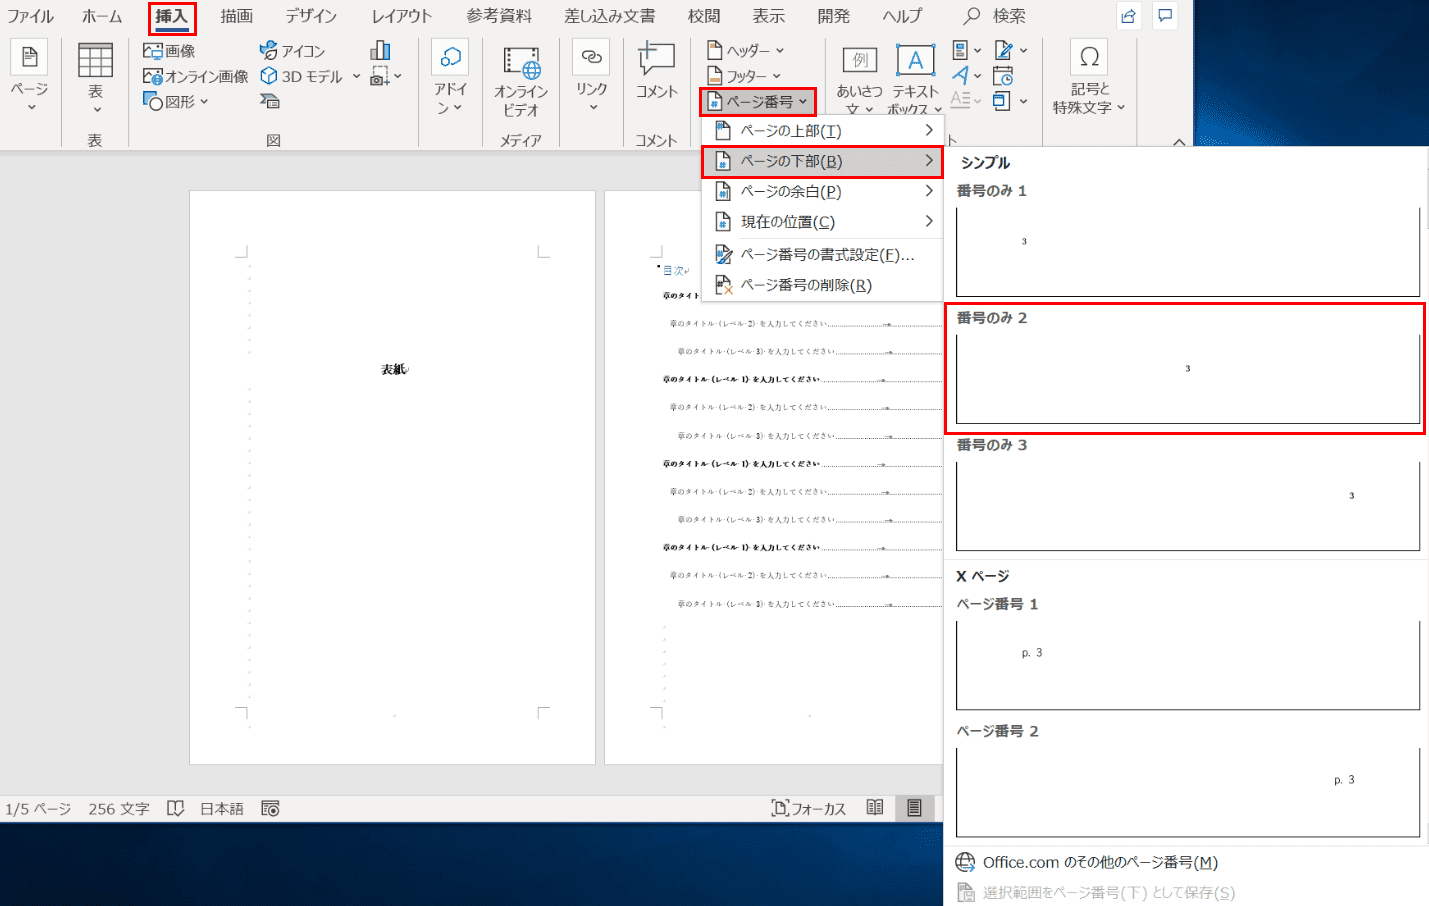
Task: Open the ヘルプ tab
Action: (x=902, y=16)
